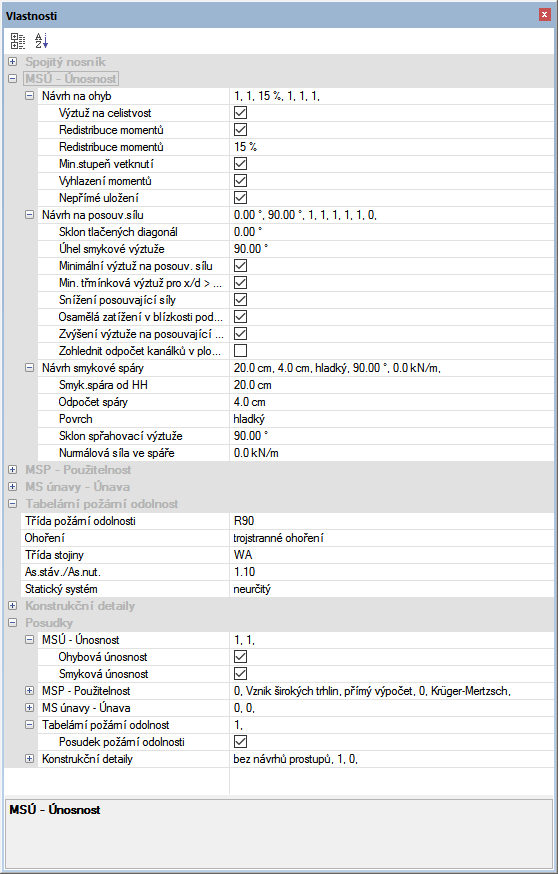Edit Úhel smykové výztuže value 90.00 °
Screen dimensions: 558x874
click(391, 249)
